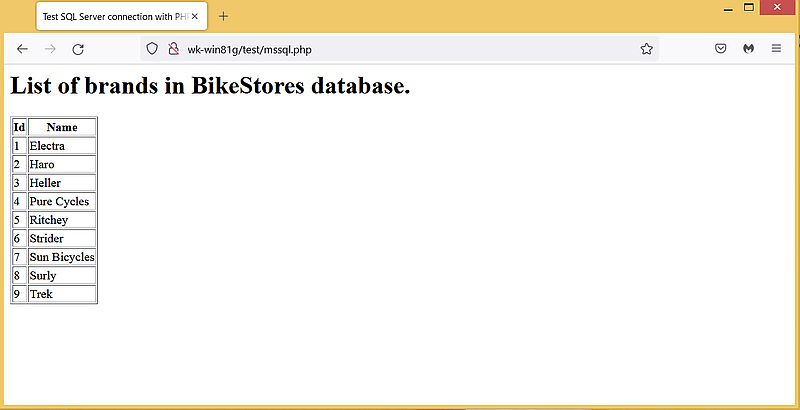Click Id cell 8 beside Surly
This screenshot has width=800, height=410.
point(19,275)
